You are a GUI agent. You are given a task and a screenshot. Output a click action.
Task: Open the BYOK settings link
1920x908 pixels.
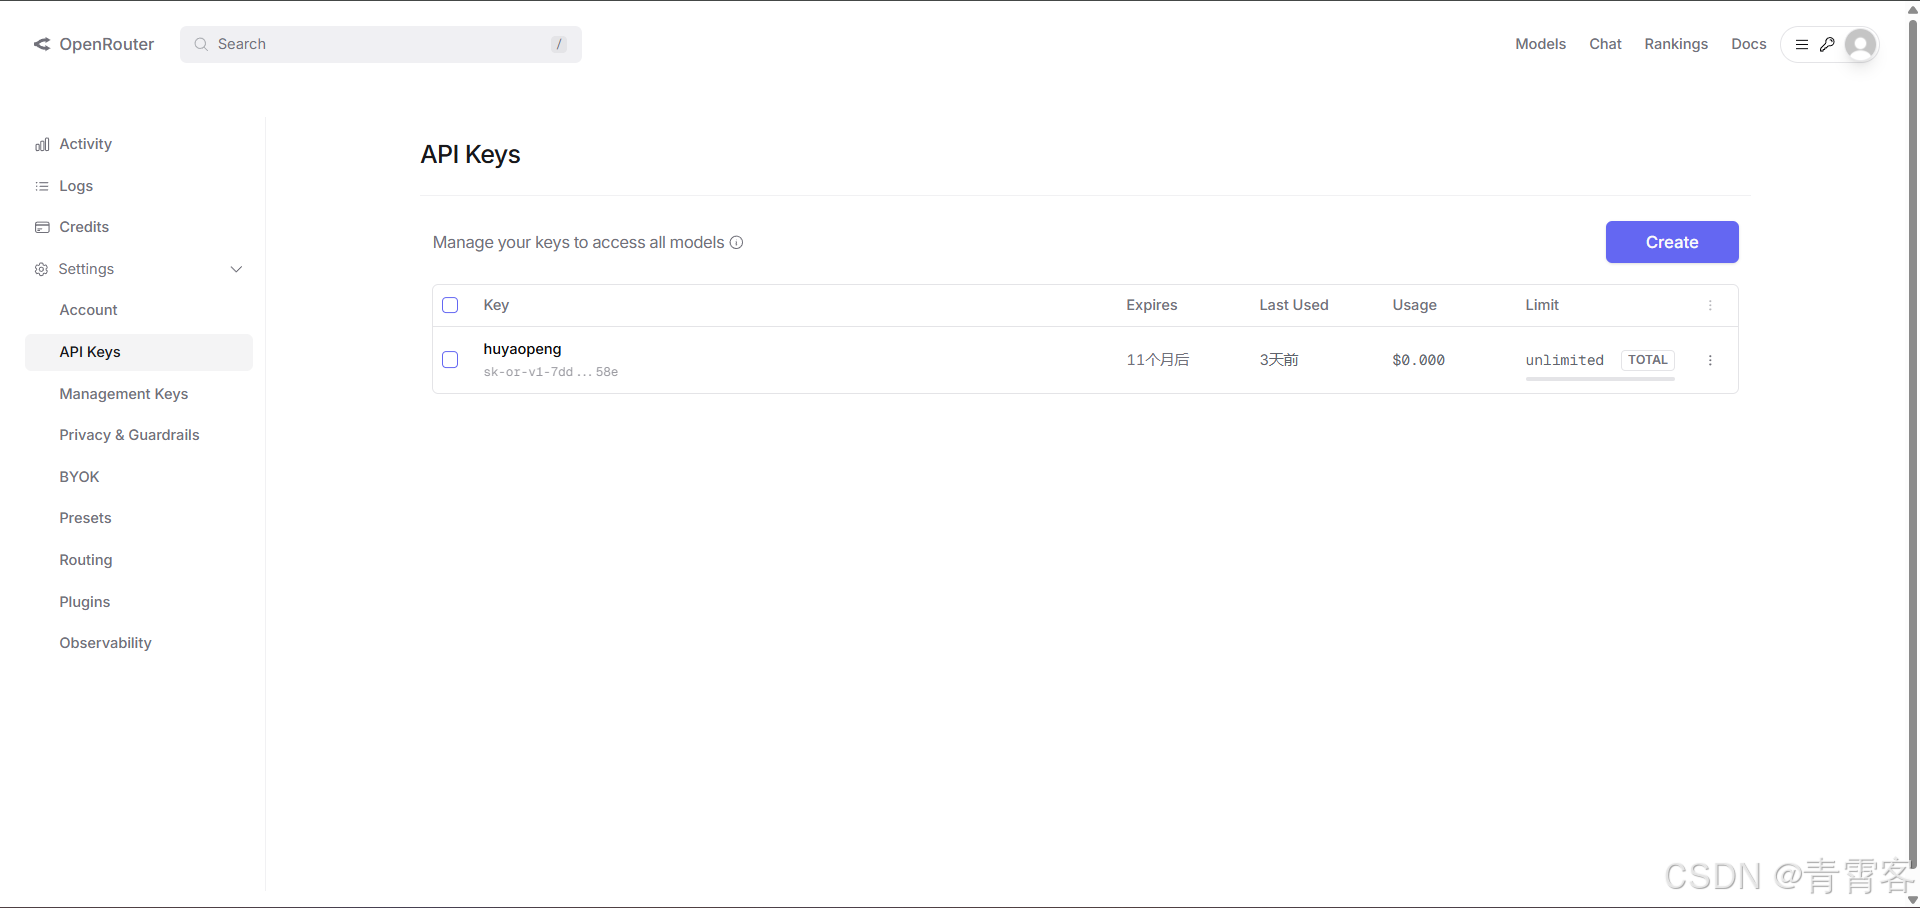pos(79,477)
